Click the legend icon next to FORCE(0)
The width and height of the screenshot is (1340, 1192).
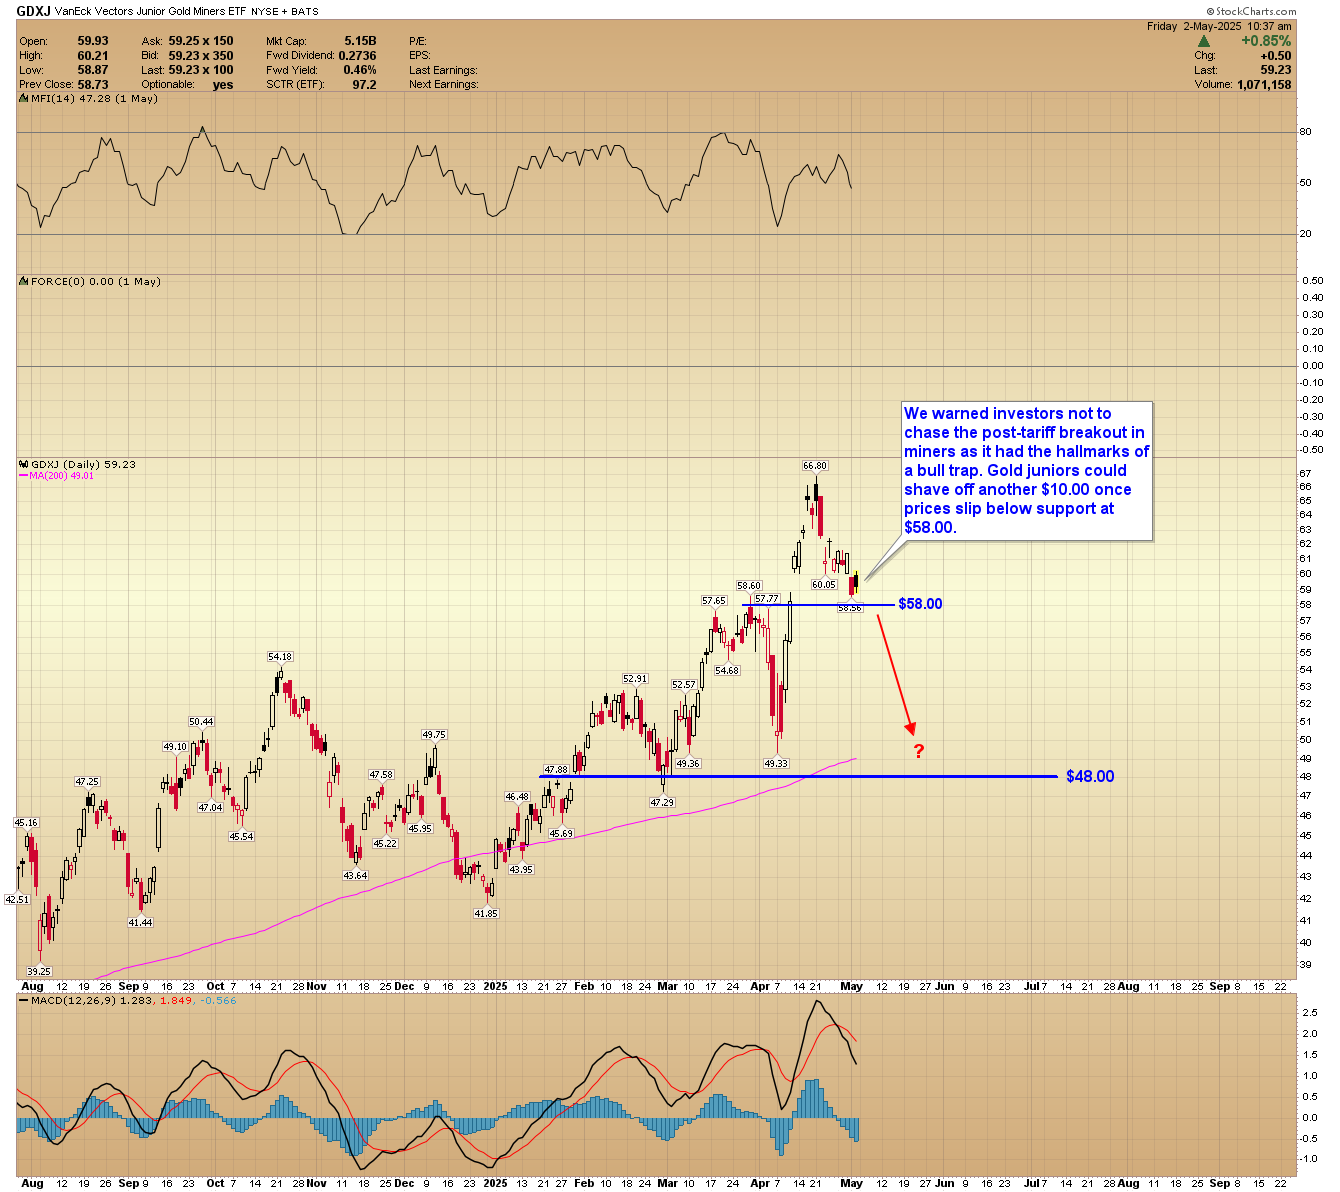[24, 282]
